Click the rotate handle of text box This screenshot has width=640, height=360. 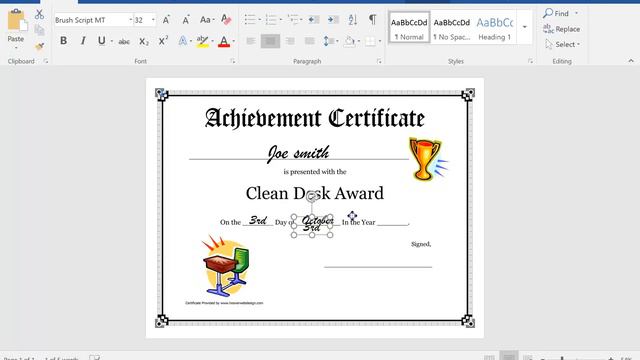[312, 197]
